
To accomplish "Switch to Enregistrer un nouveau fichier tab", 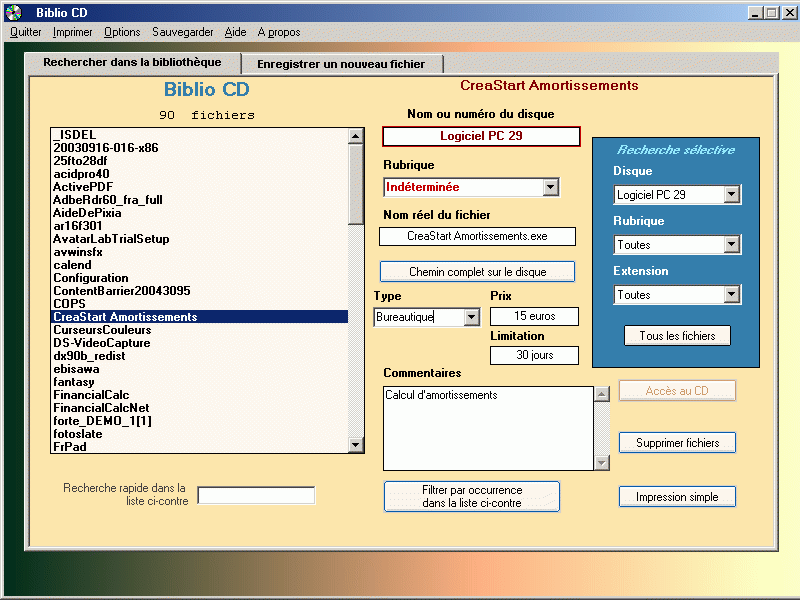I will click(341, 64).
